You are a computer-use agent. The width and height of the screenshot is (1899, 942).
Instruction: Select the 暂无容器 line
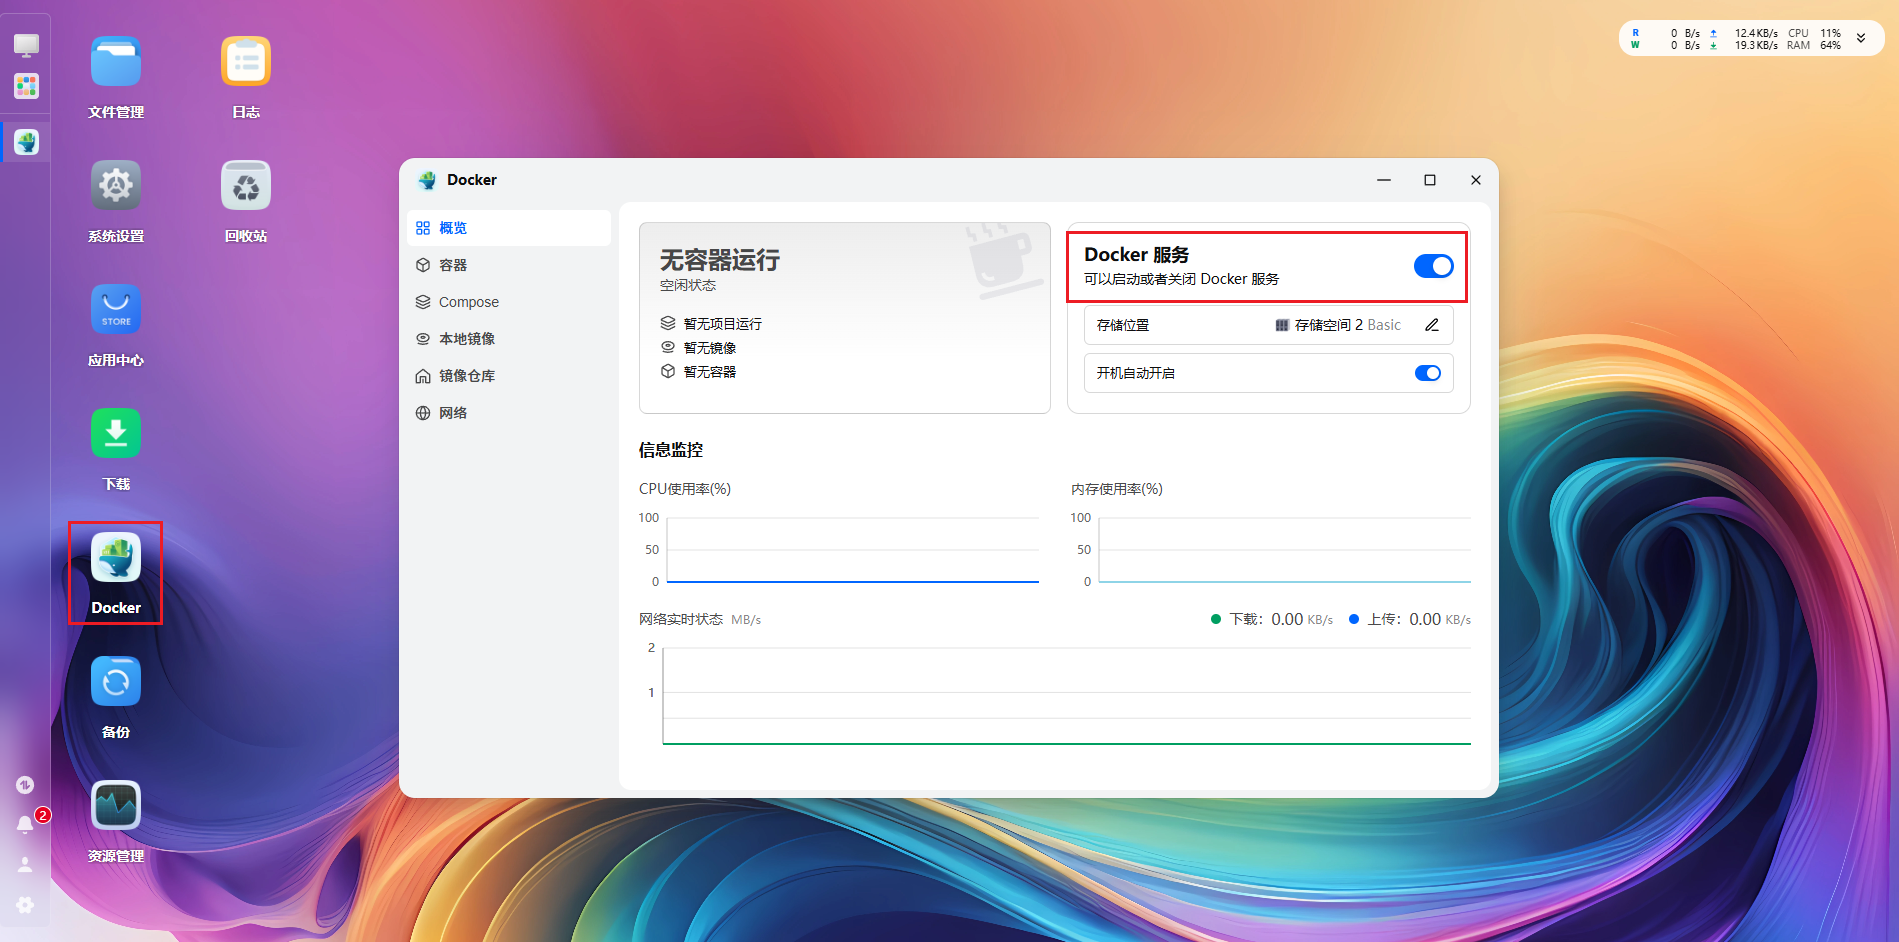point(698,372)
